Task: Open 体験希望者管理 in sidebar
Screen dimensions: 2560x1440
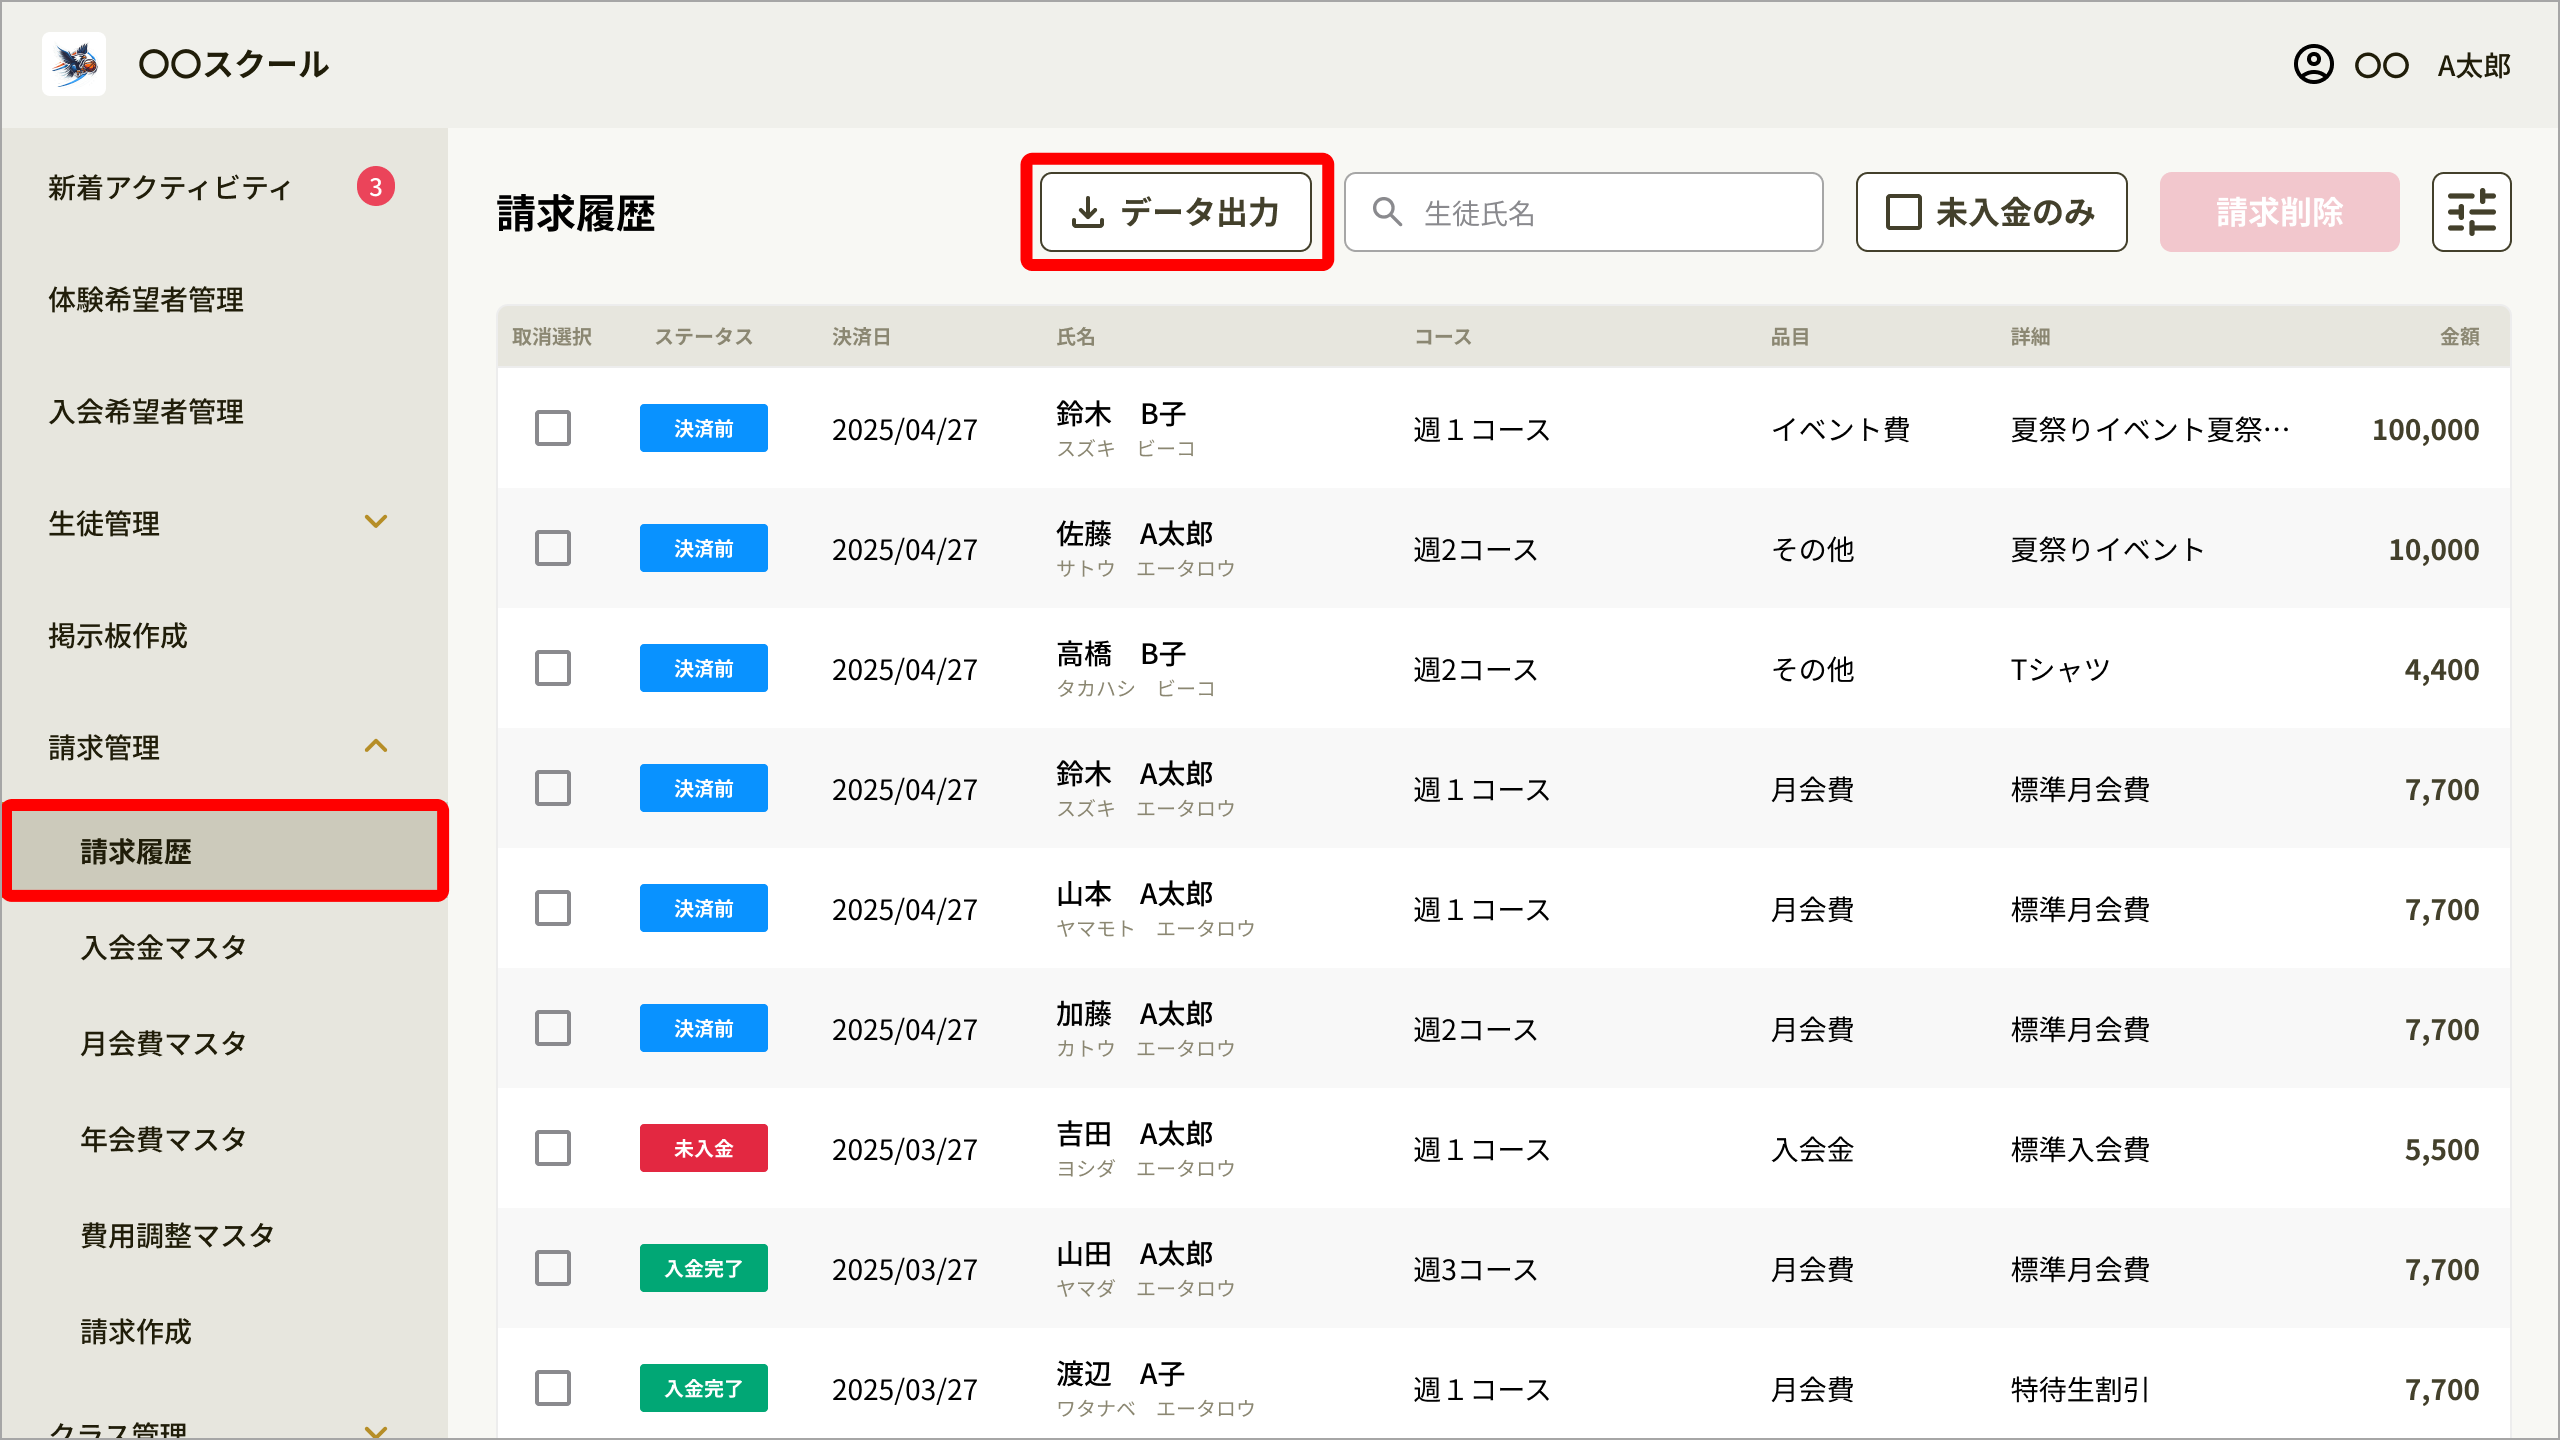Action: [146, 300]
